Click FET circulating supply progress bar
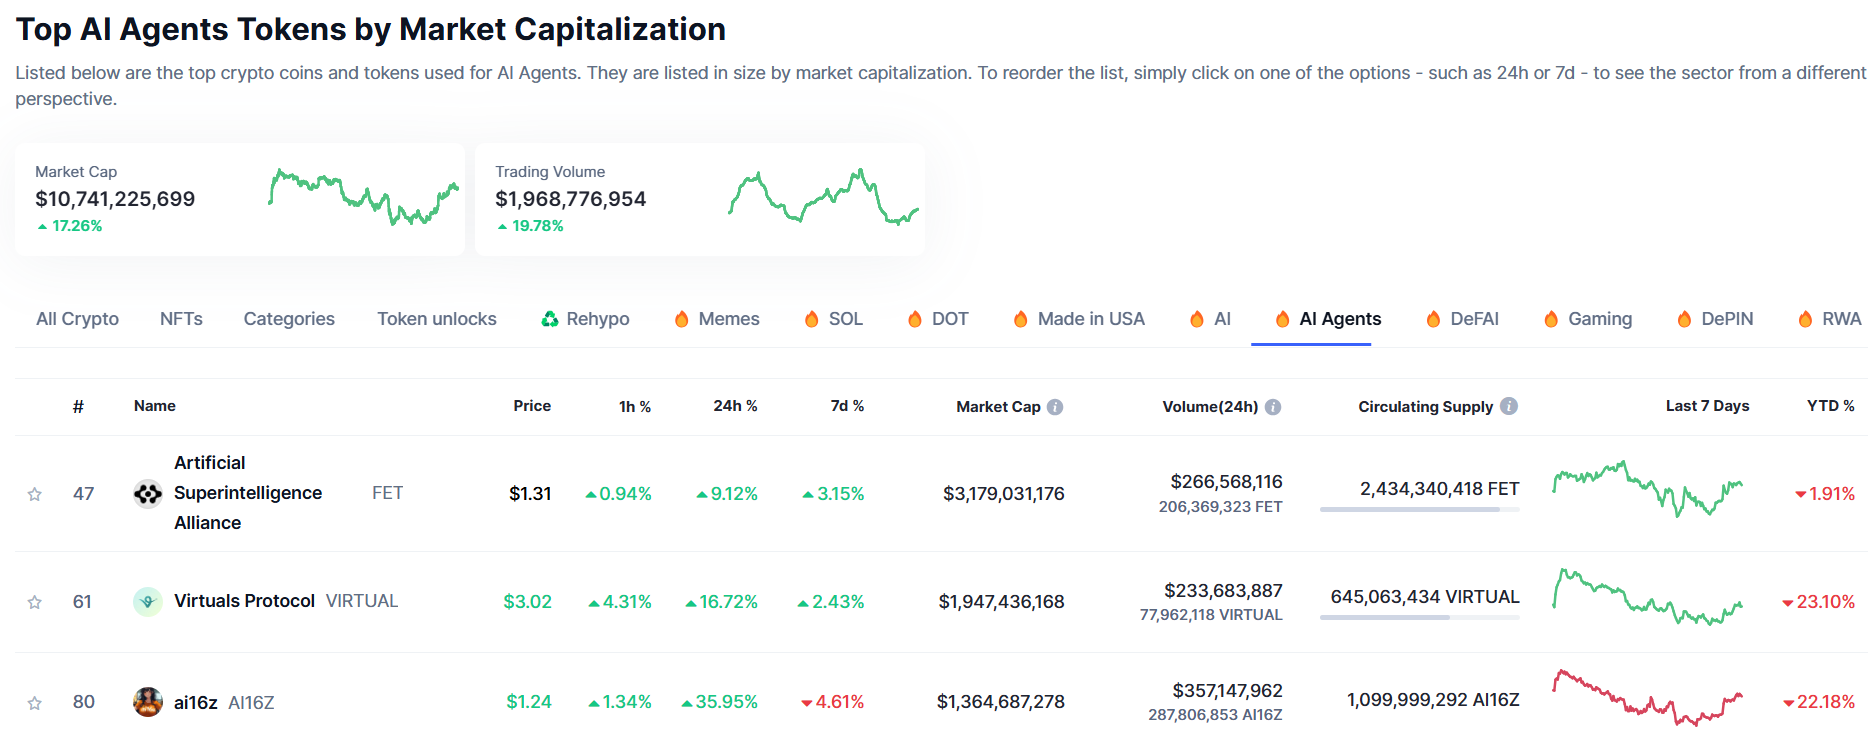 (x=1420, y=510)
